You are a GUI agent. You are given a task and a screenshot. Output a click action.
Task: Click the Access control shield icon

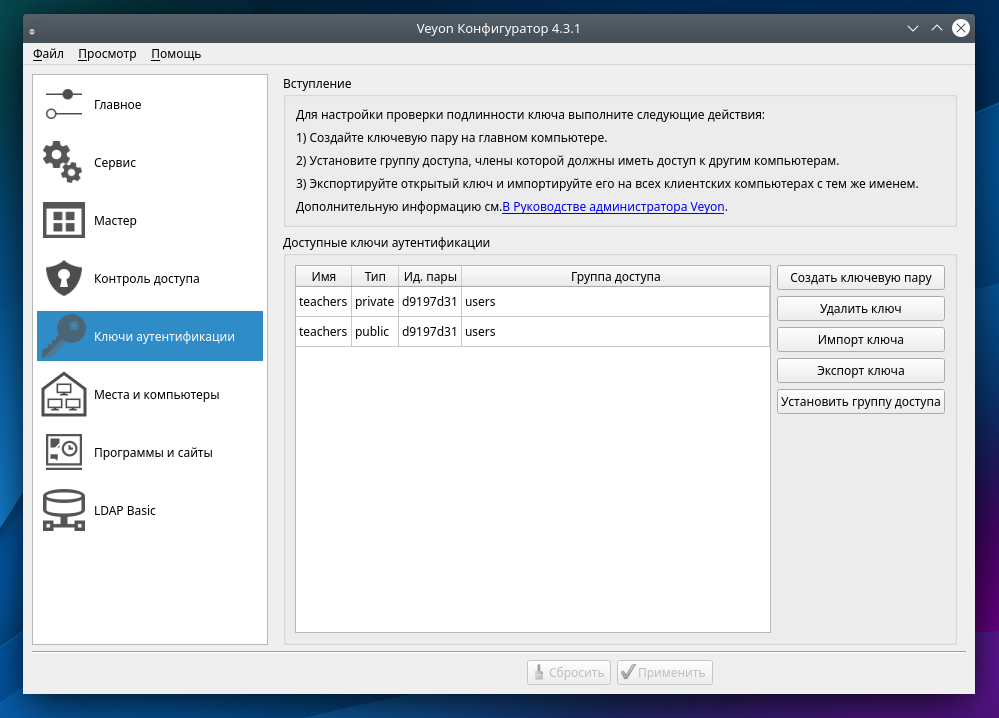[64, 278]
